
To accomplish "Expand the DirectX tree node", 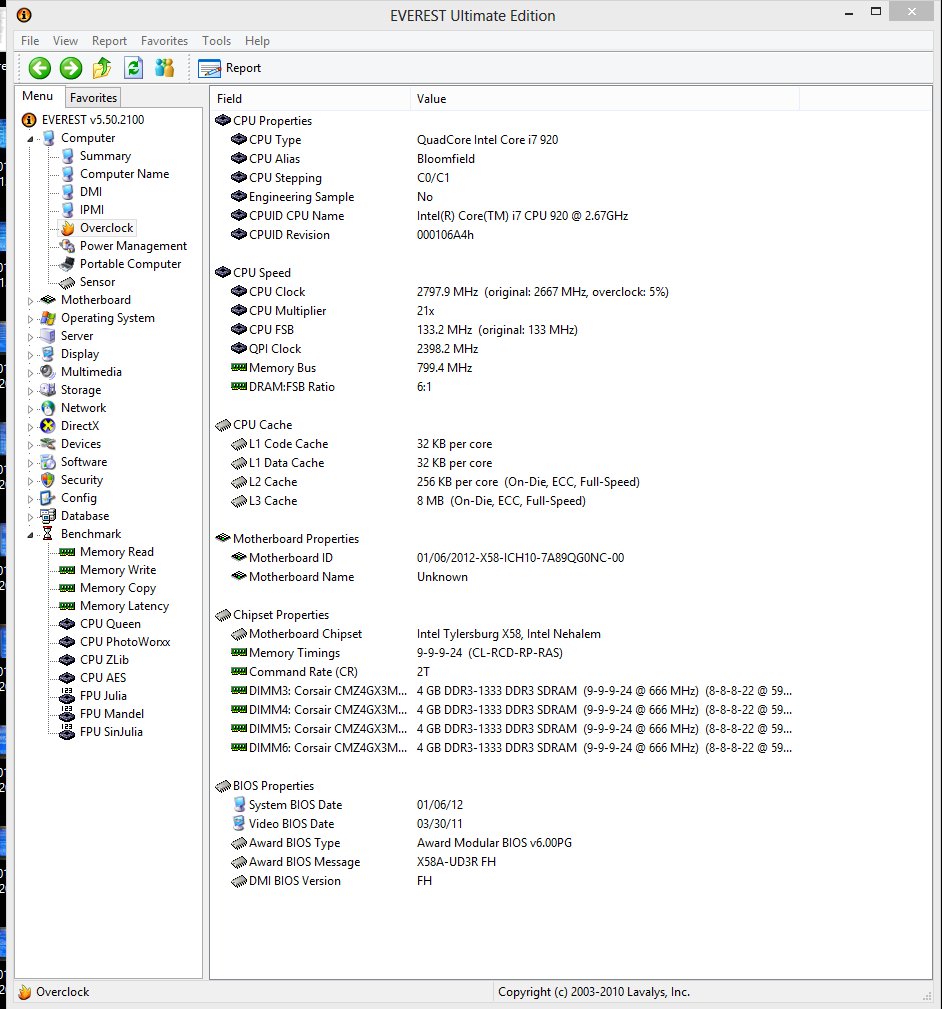I will pyautogui.click(x=30, y=427).
